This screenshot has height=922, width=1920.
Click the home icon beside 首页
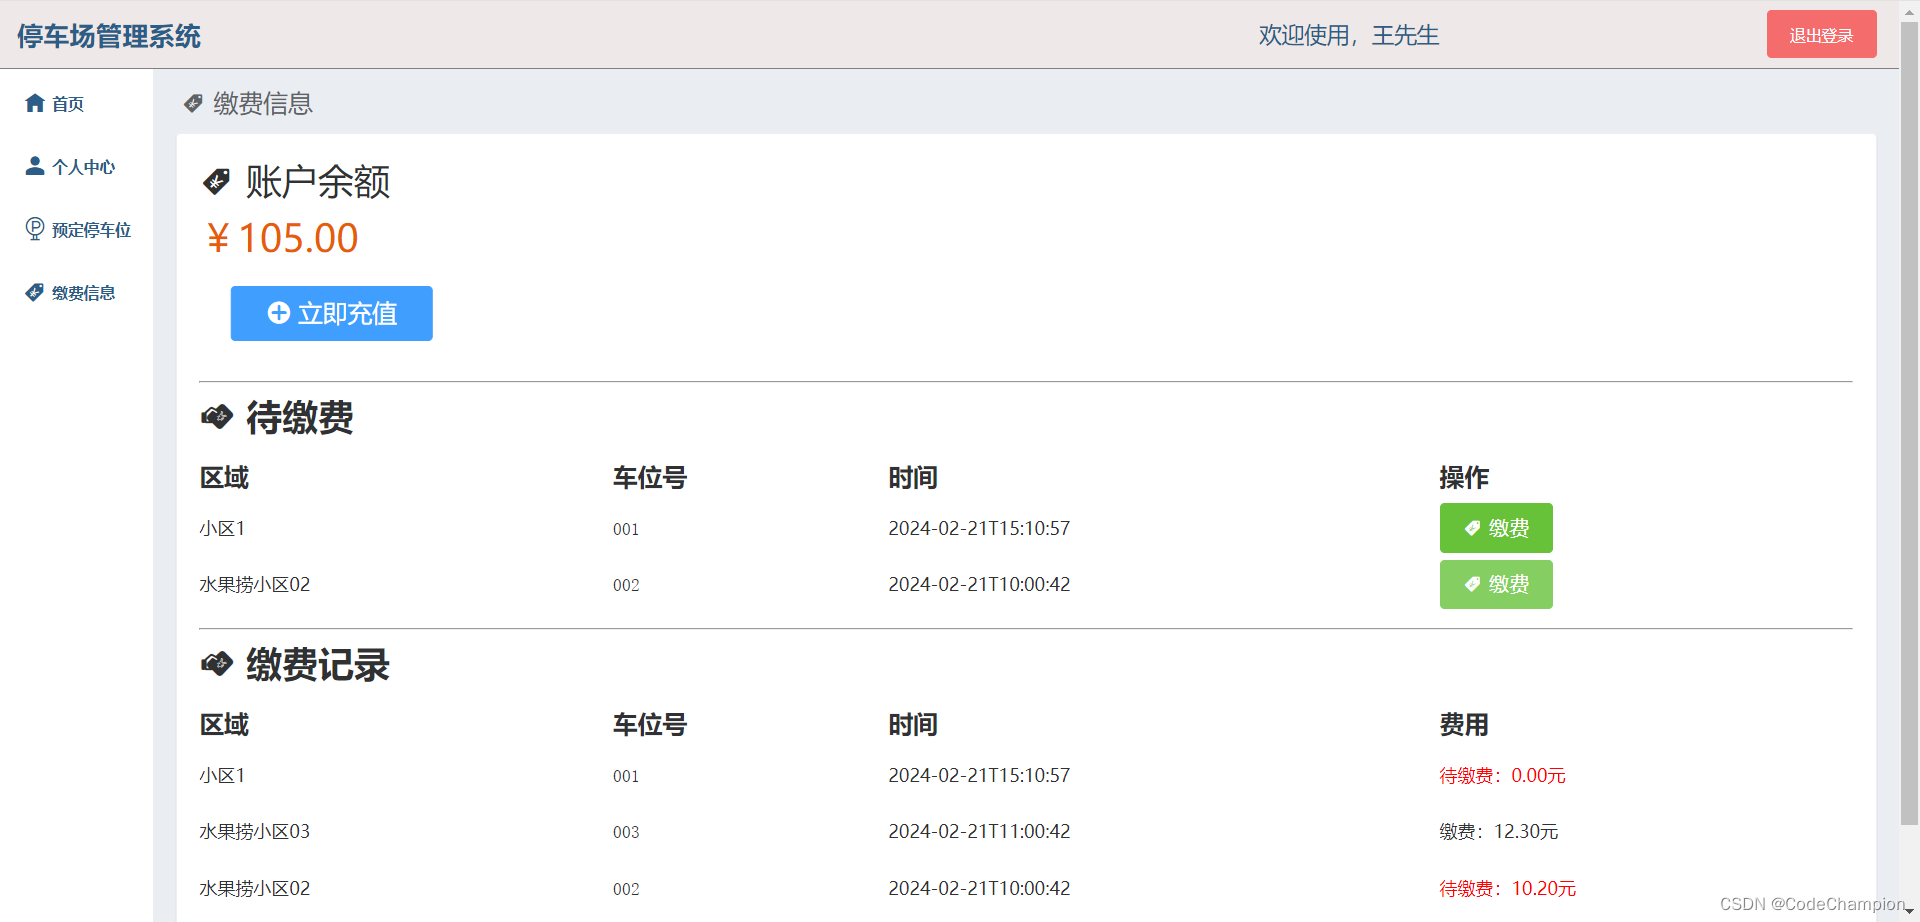pyautogui.click(x=35, y=103)
